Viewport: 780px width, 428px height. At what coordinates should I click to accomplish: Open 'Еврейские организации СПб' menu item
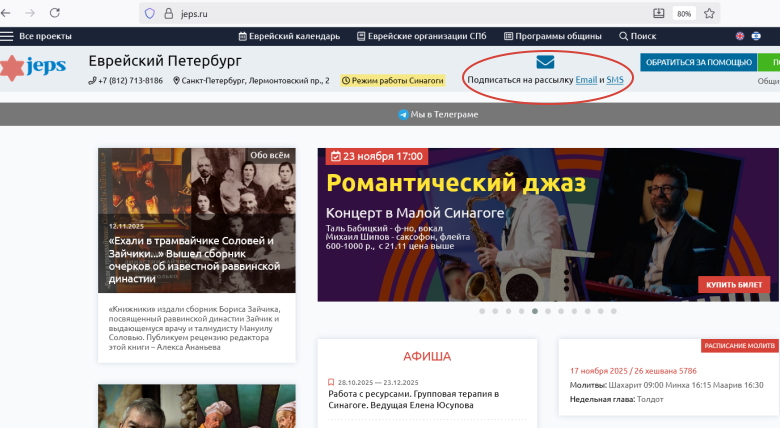tap(422, 36)
